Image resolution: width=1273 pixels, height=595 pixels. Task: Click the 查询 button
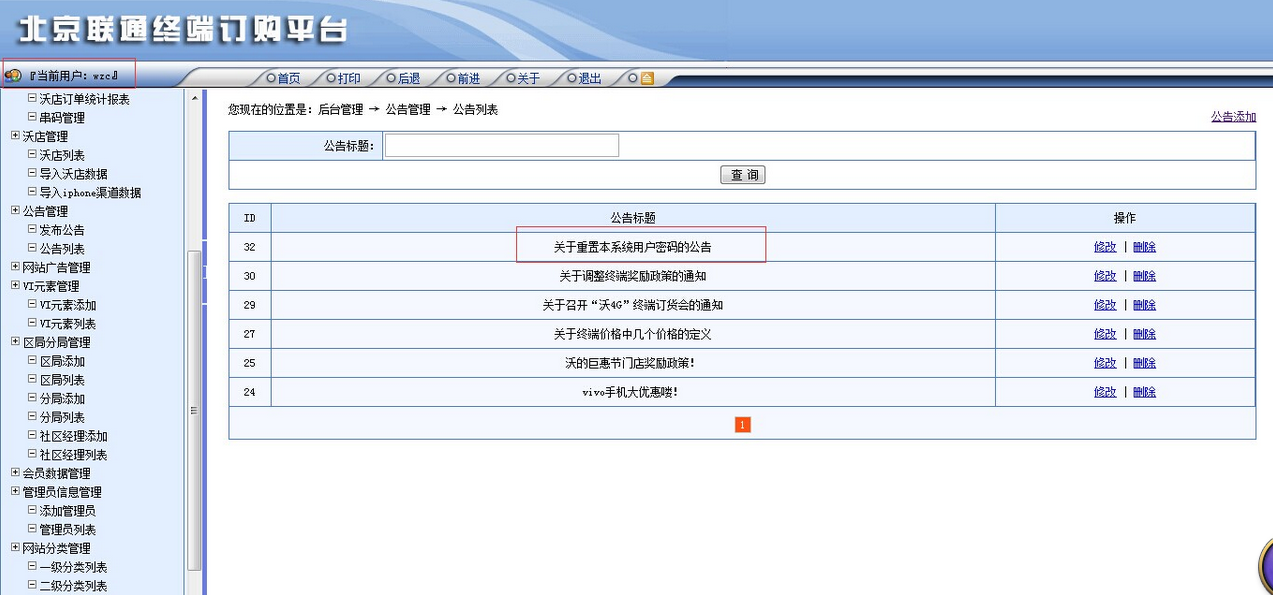[x=742, y=175]
